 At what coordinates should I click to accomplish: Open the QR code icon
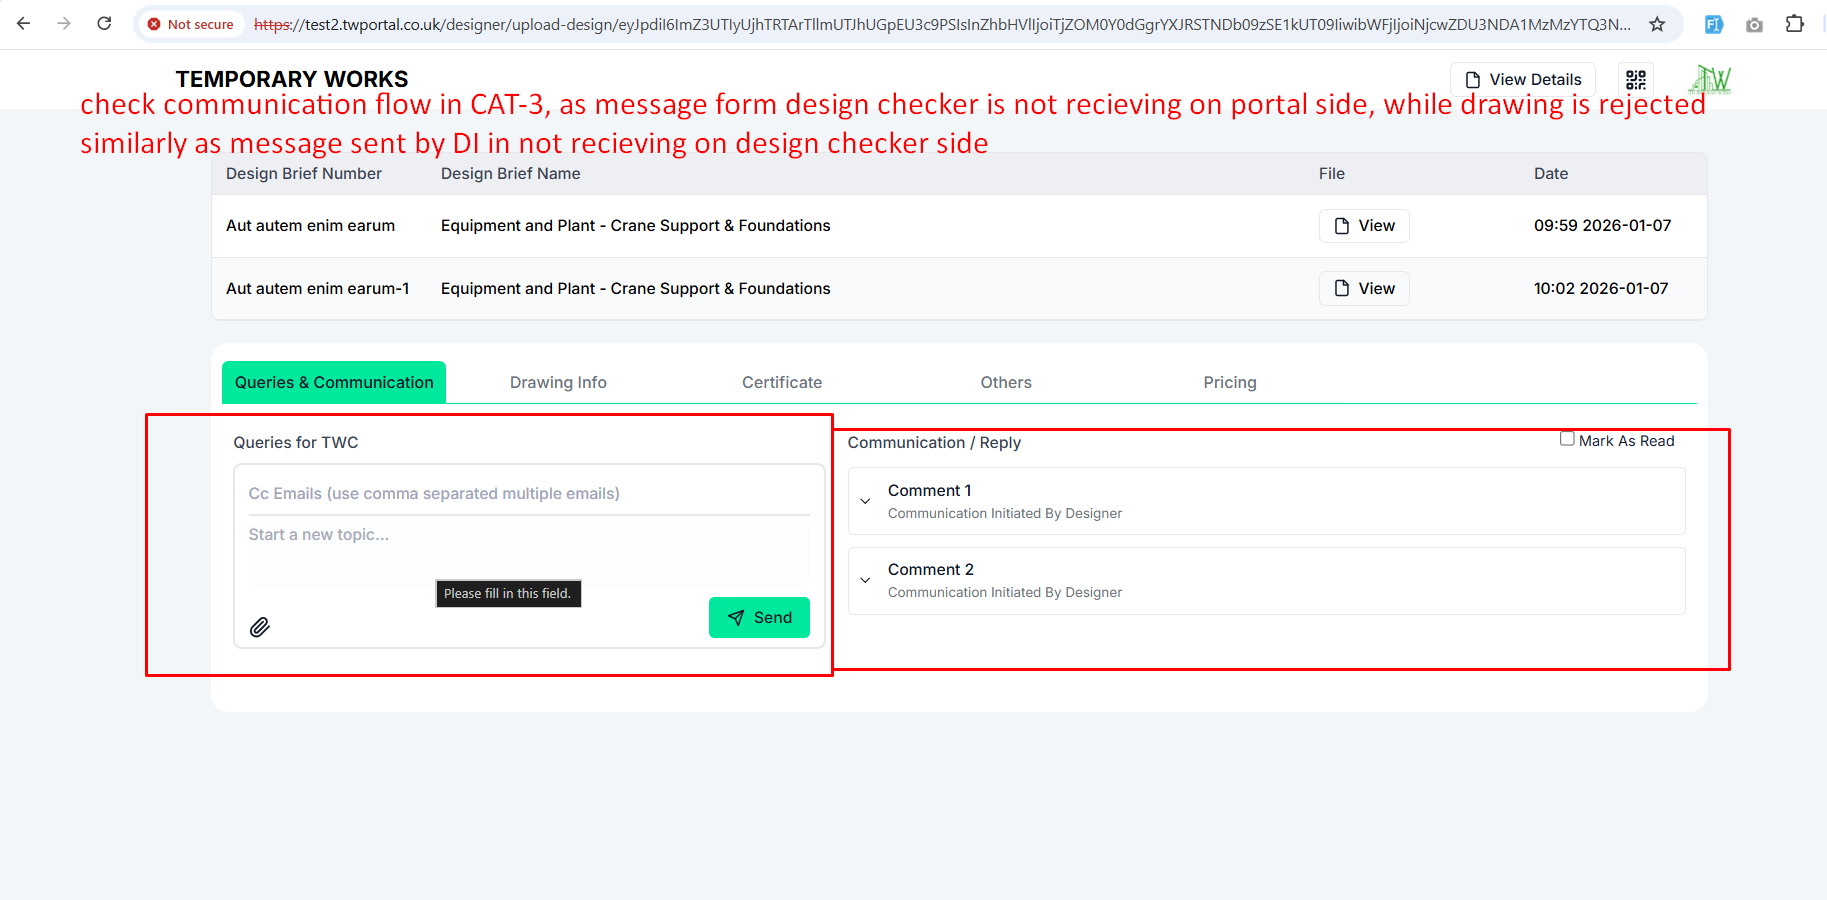[x=1636, y=80]
